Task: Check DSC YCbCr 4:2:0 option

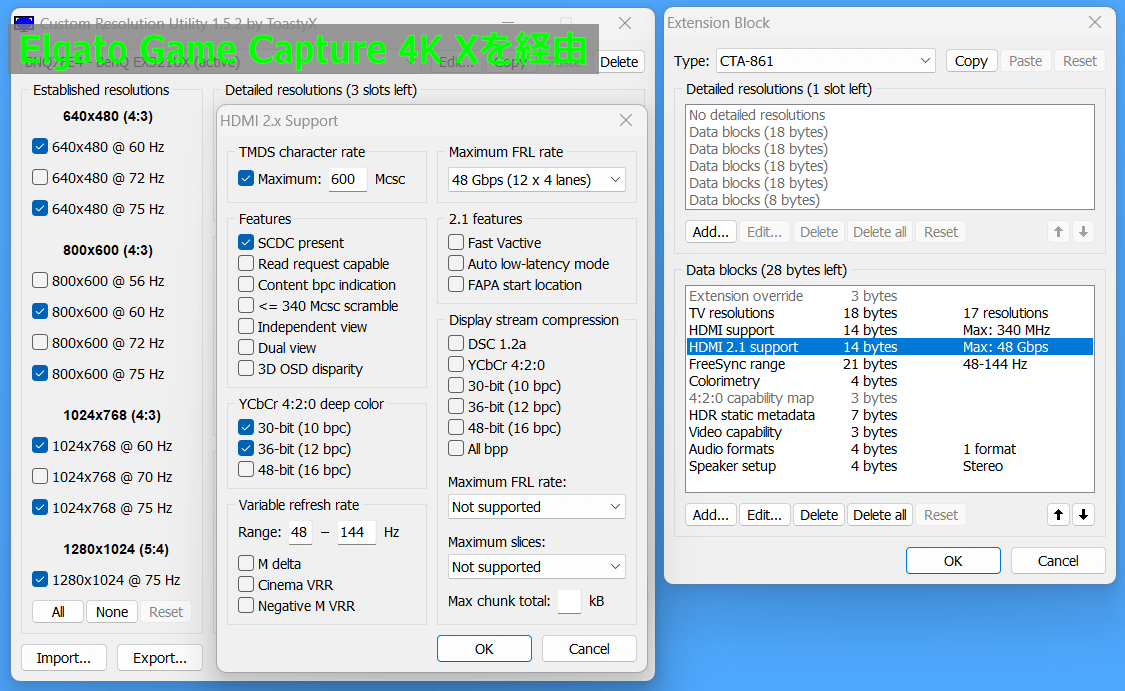Action: [456, 365]
